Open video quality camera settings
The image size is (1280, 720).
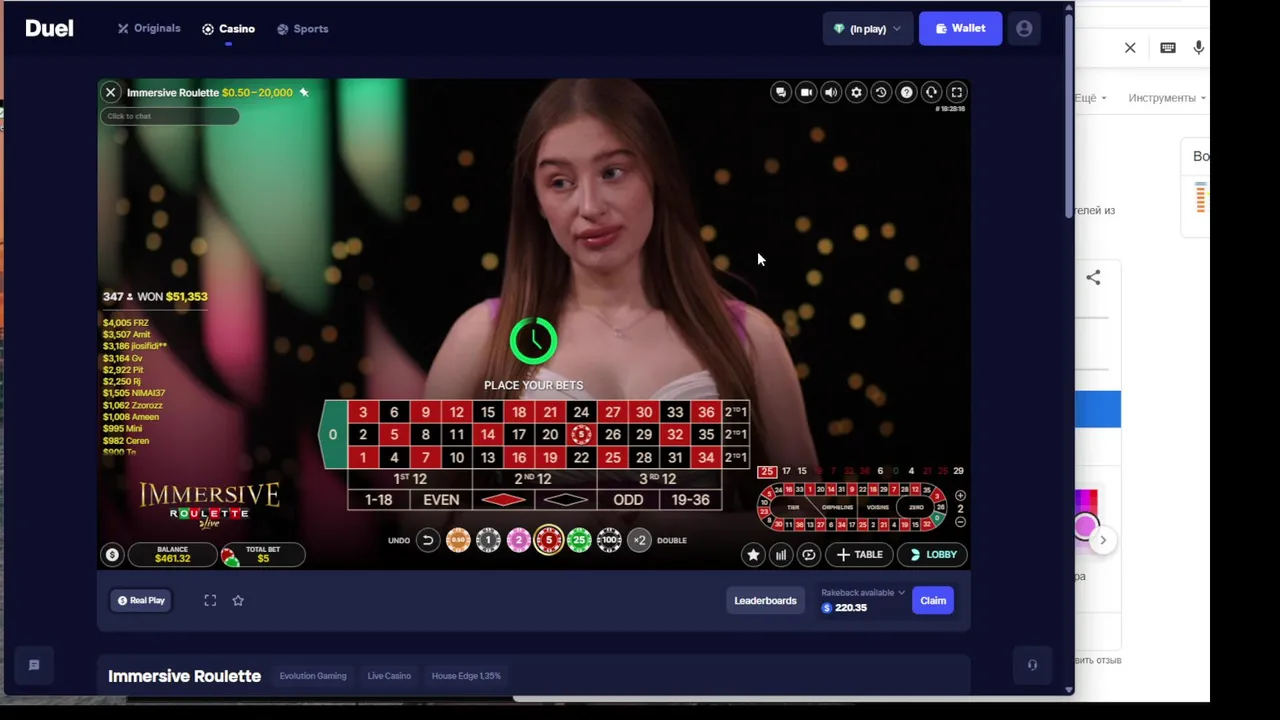(806, 92)
